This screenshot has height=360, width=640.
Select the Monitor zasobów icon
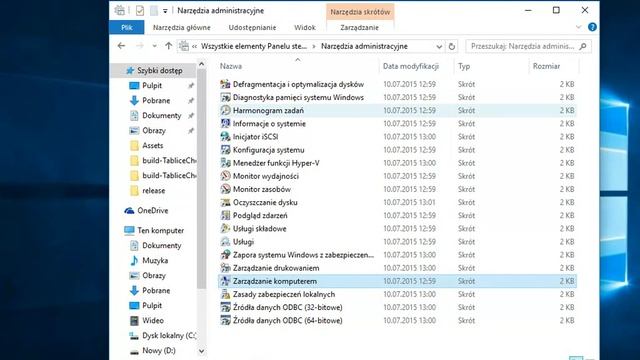[x=225, y=189]
